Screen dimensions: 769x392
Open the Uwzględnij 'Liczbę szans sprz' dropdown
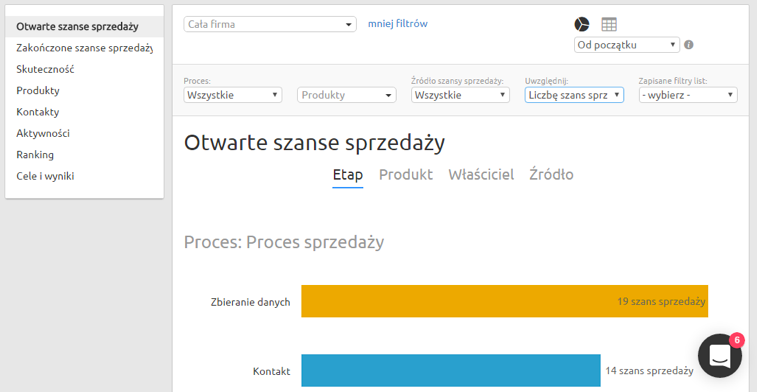tap(574, 95)
